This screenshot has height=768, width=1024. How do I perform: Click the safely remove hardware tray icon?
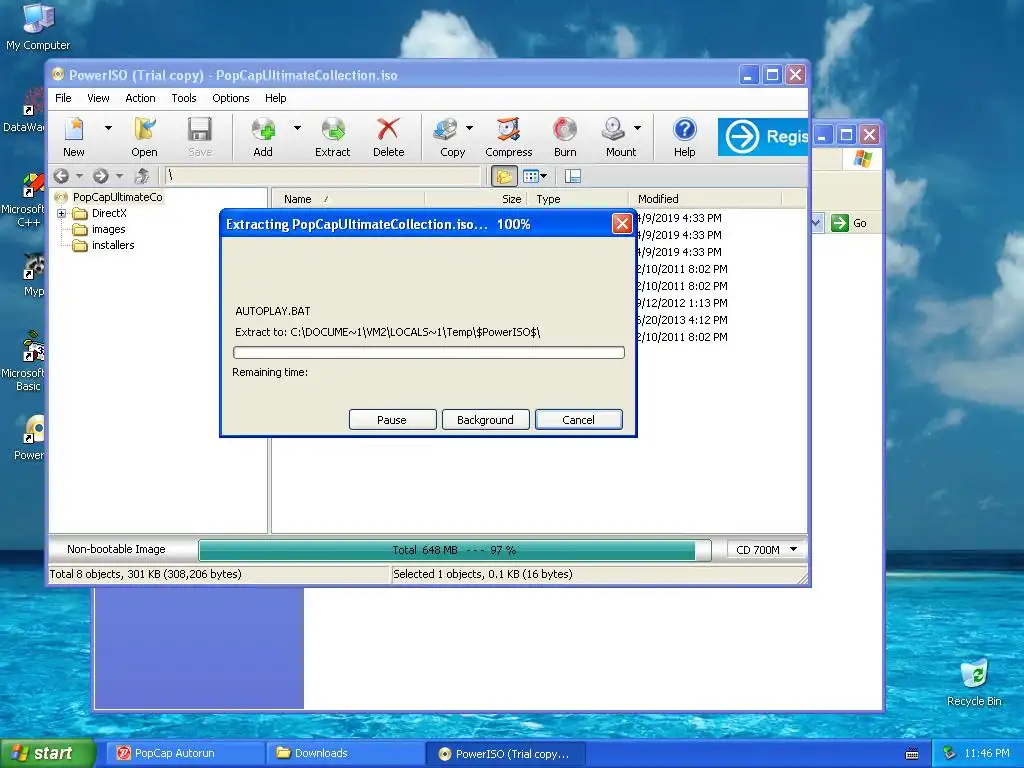950,754
